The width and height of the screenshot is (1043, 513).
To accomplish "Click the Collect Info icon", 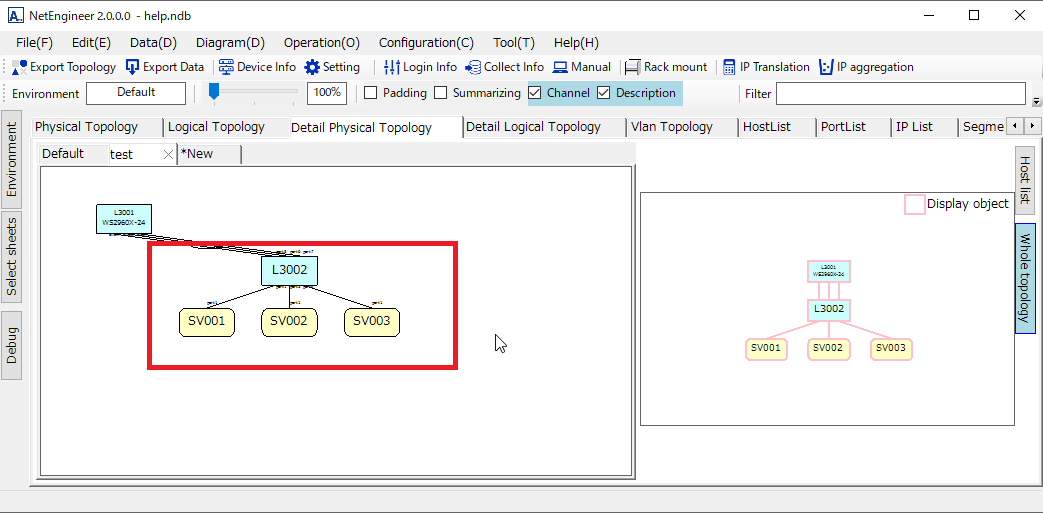I will [473, 67].
